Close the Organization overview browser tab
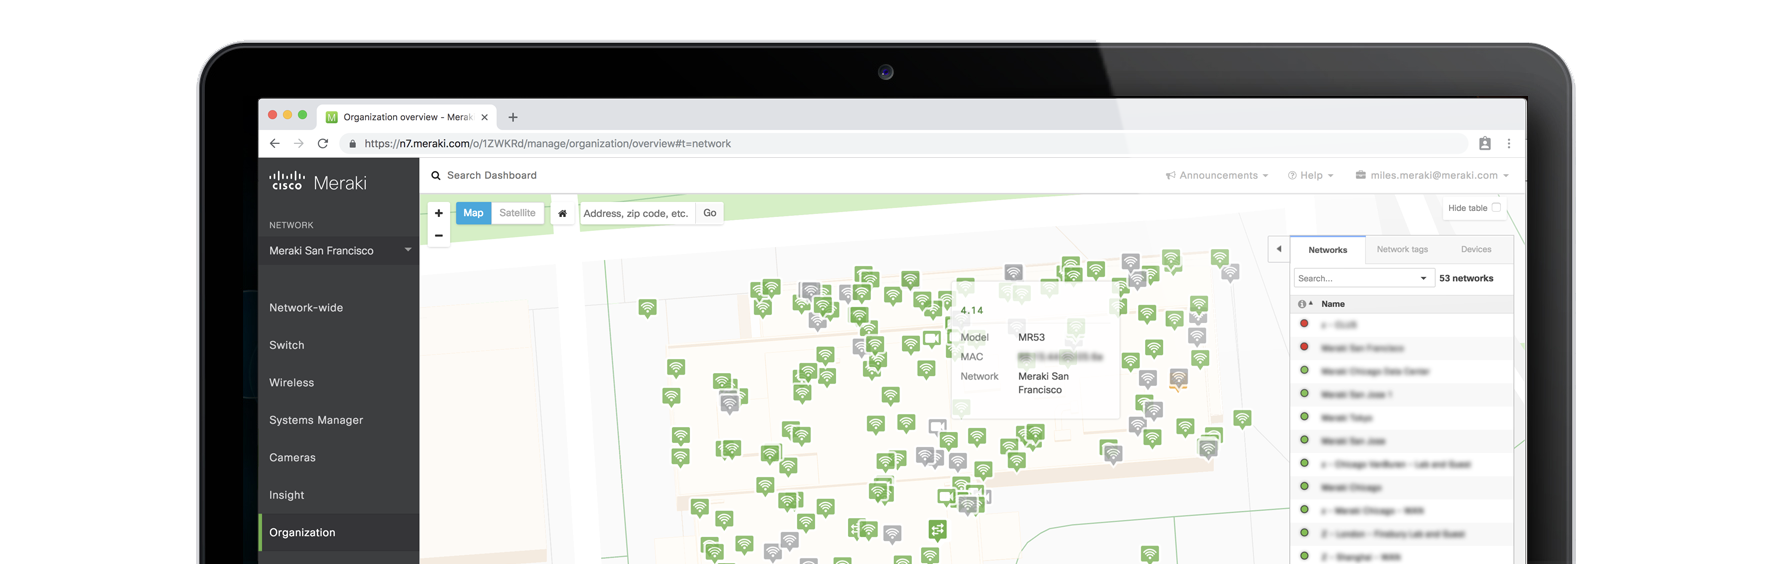This screenshot has width=1770, height=564. coord(485,117)
